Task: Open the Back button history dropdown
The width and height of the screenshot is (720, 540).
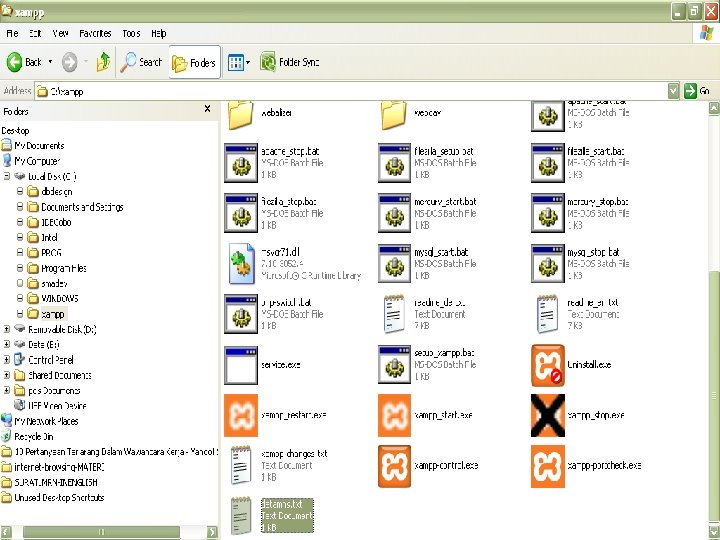Action: pos(51,62)
